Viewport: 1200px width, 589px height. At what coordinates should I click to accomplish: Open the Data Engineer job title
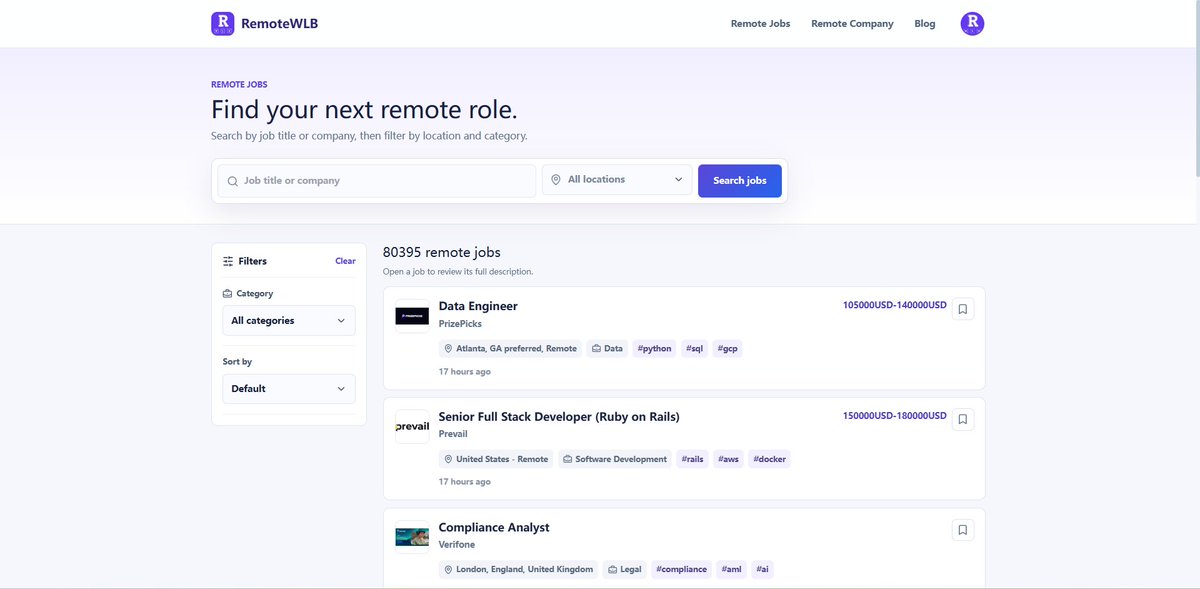click(x=478, y=306)
